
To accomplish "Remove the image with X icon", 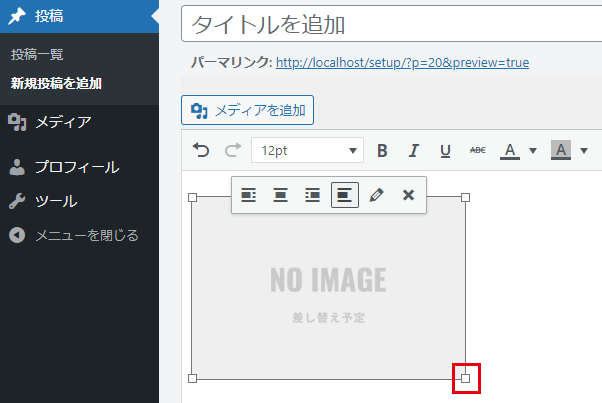I will click(x=408, y=195).
